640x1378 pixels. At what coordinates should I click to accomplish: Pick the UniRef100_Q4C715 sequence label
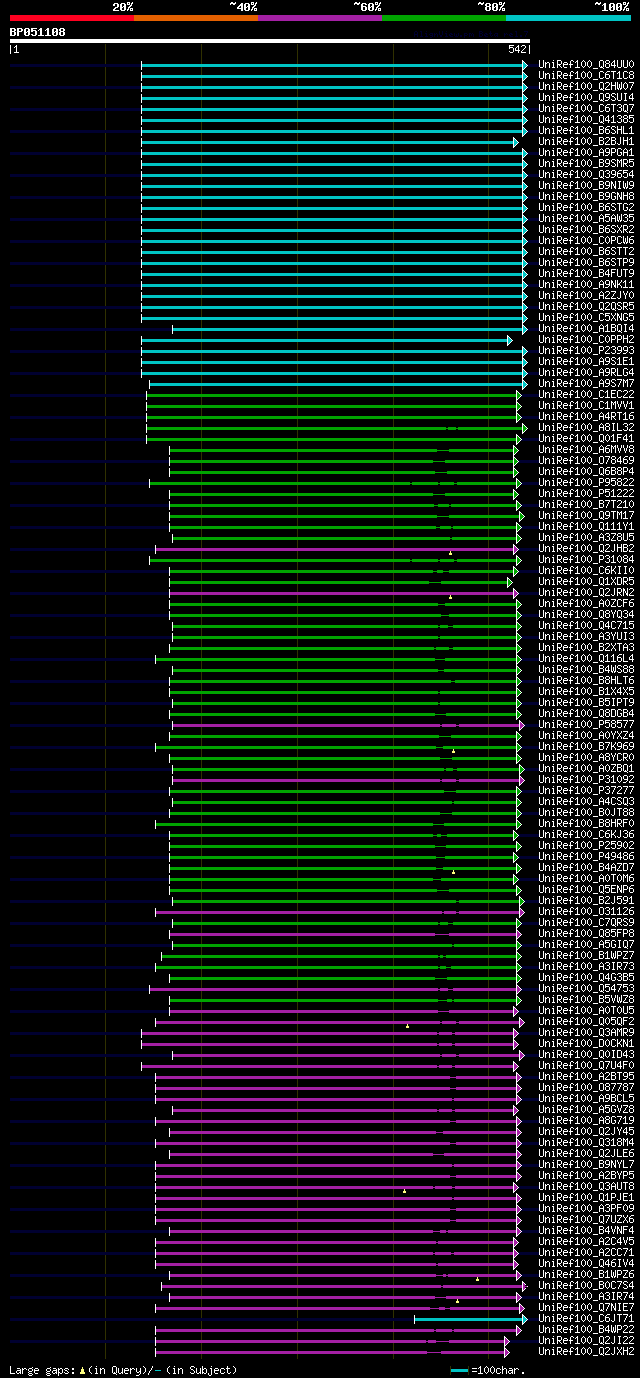point(586,625)
